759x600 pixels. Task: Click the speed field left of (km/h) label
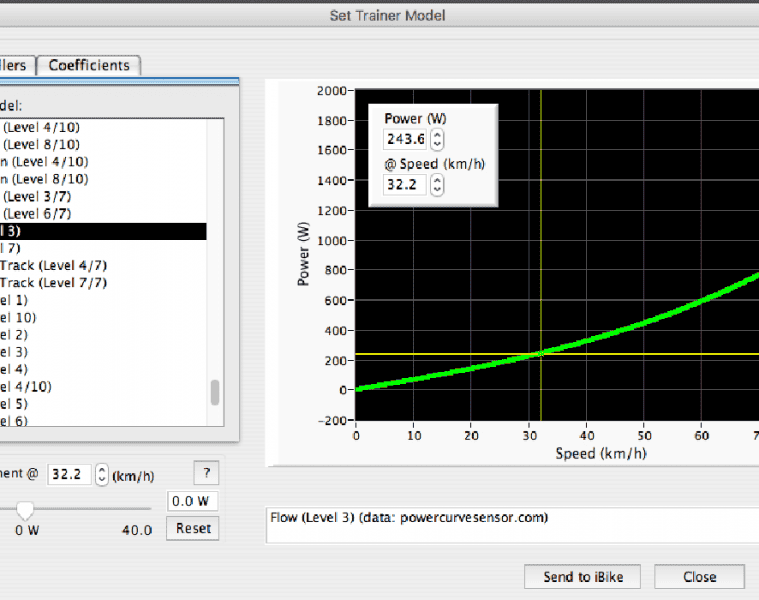(x=70, y=474)
